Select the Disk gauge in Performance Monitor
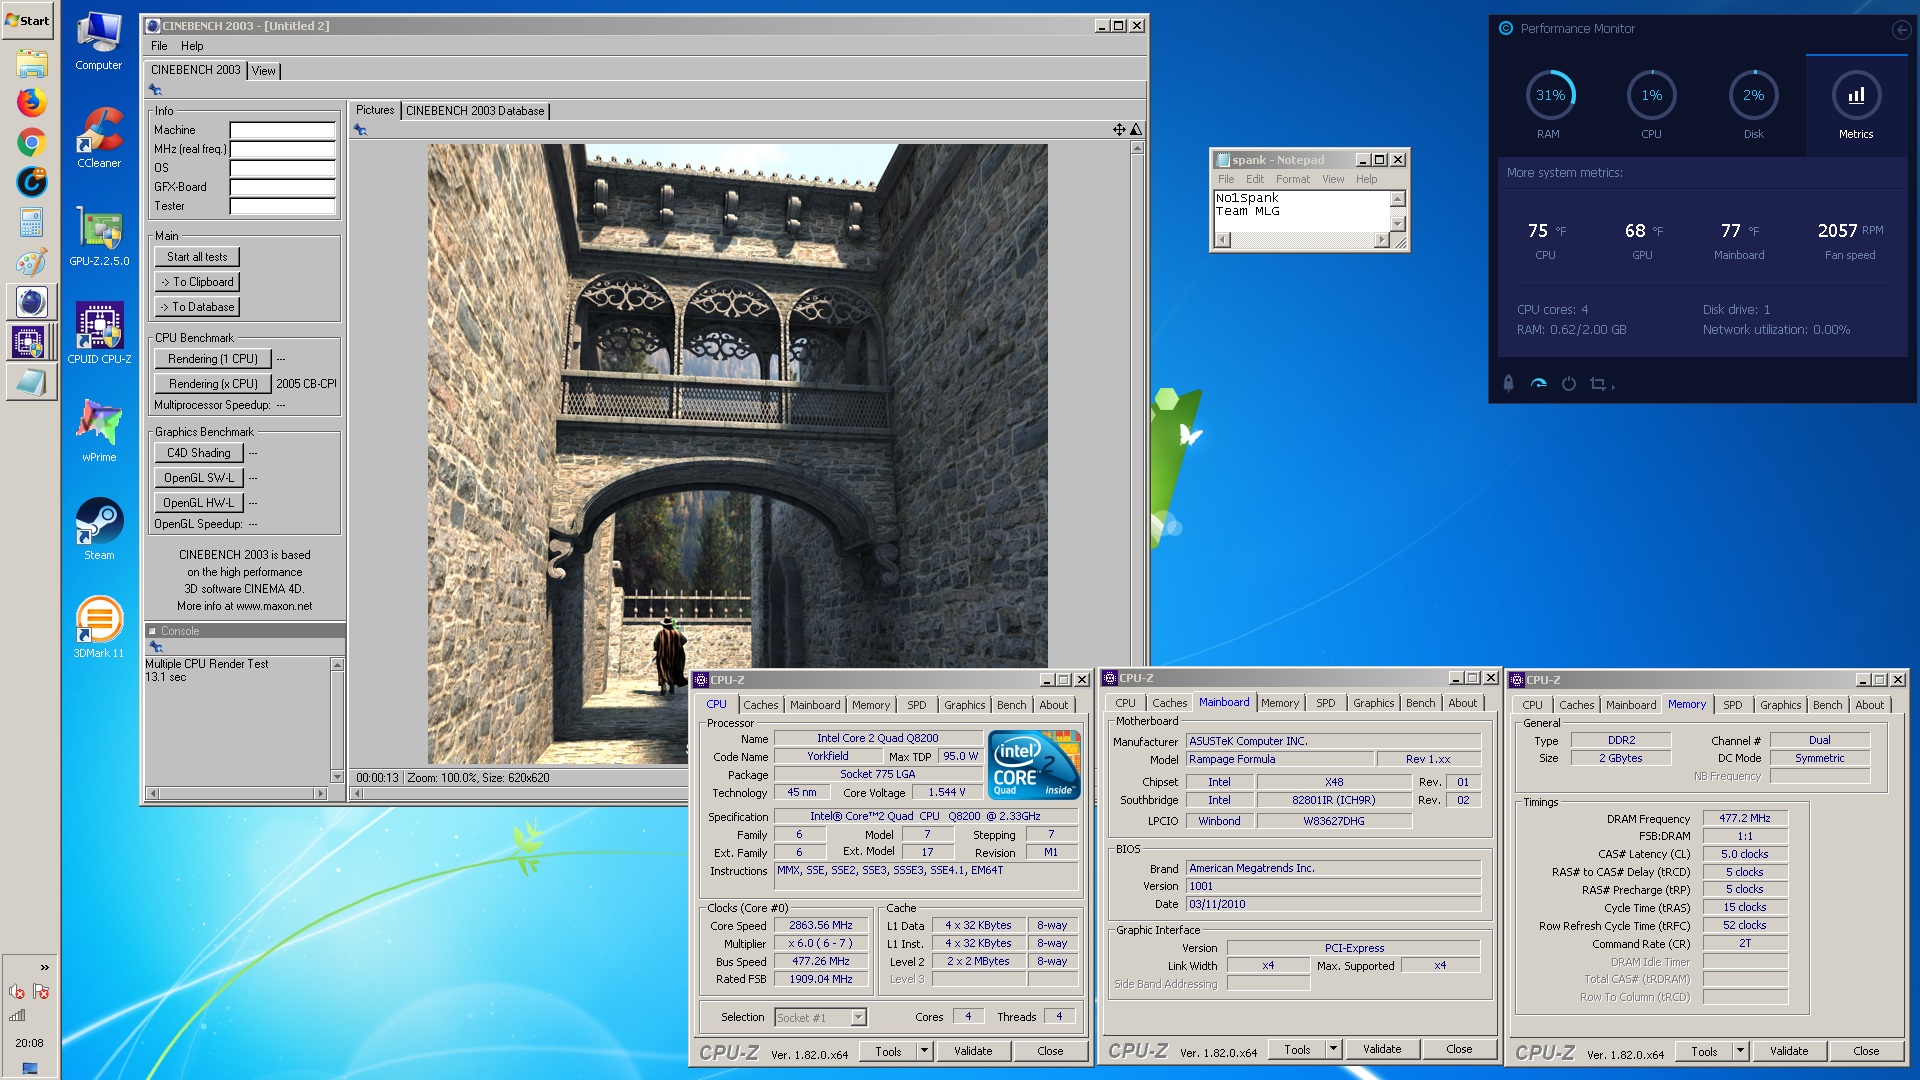1920x1080 pixels. 1753,104
